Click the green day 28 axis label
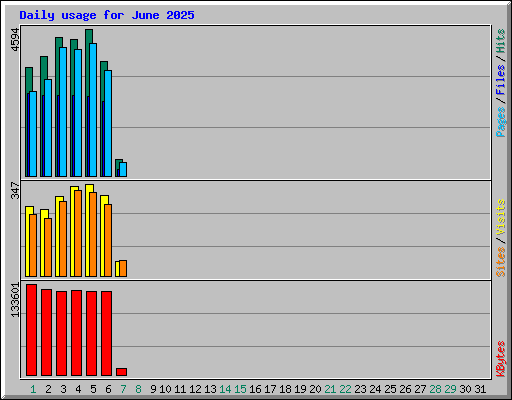This screenshot has height=400, width=512. click(x=435, y=389)
